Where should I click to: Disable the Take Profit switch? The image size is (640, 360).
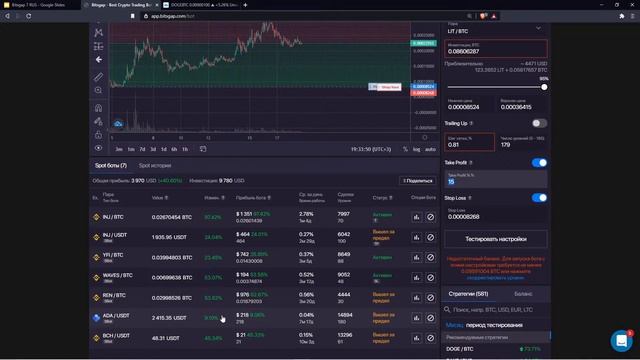click(539, 163)
